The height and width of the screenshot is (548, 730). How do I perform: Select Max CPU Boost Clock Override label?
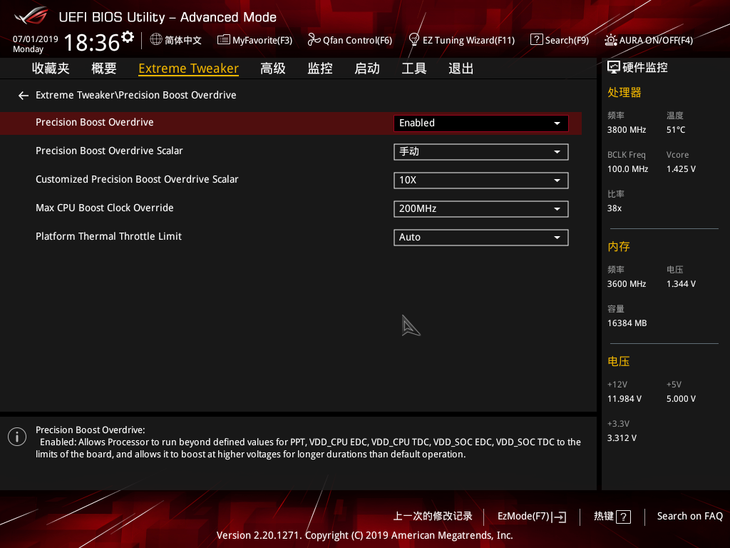[104, 208]
